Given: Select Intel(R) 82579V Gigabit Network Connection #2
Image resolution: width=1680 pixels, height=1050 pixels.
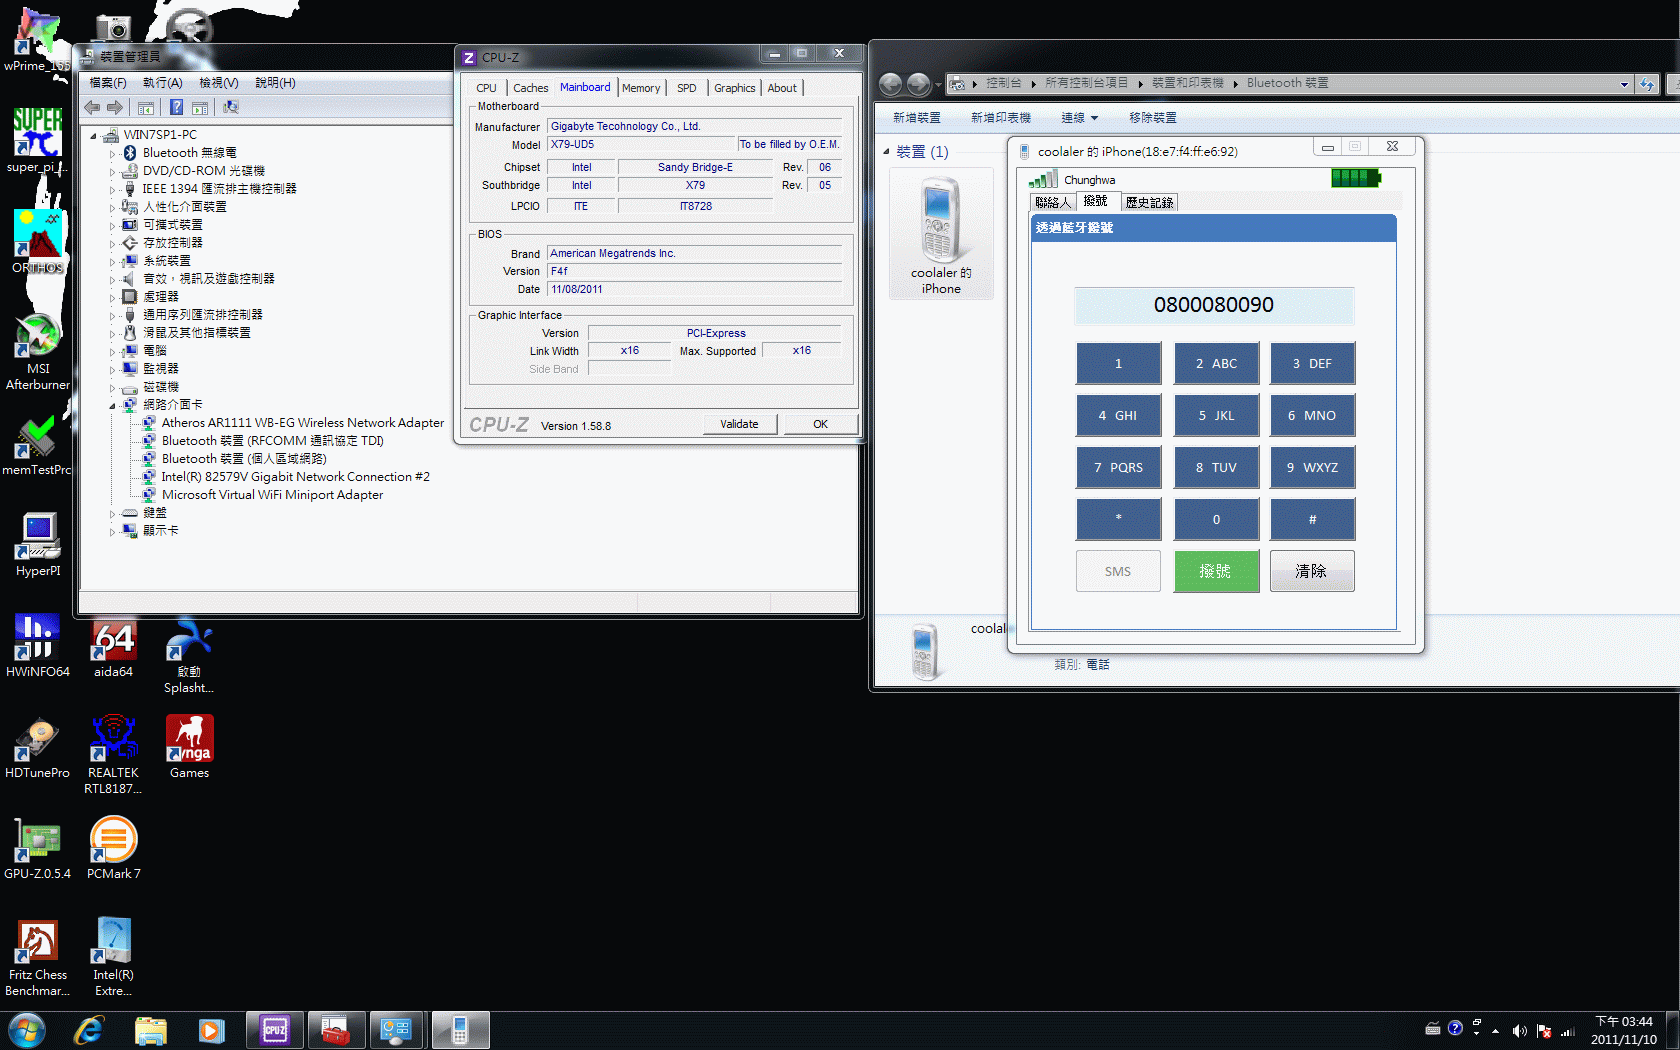Looking at the screenshot, I should 295,477.
